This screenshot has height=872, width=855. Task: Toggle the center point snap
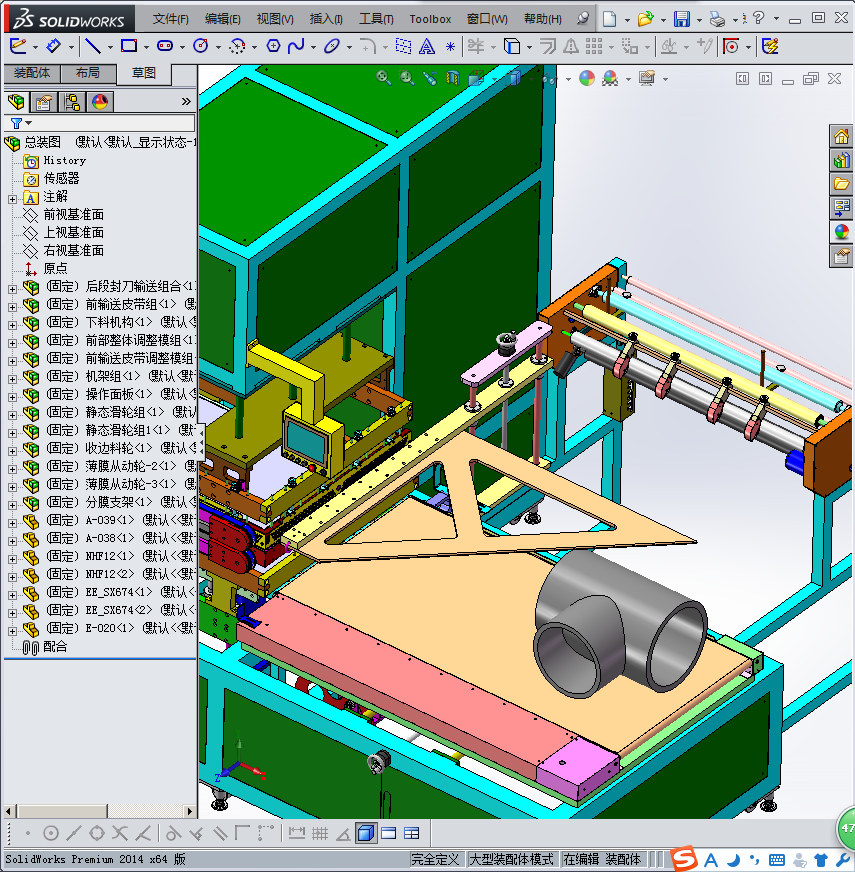51,833
